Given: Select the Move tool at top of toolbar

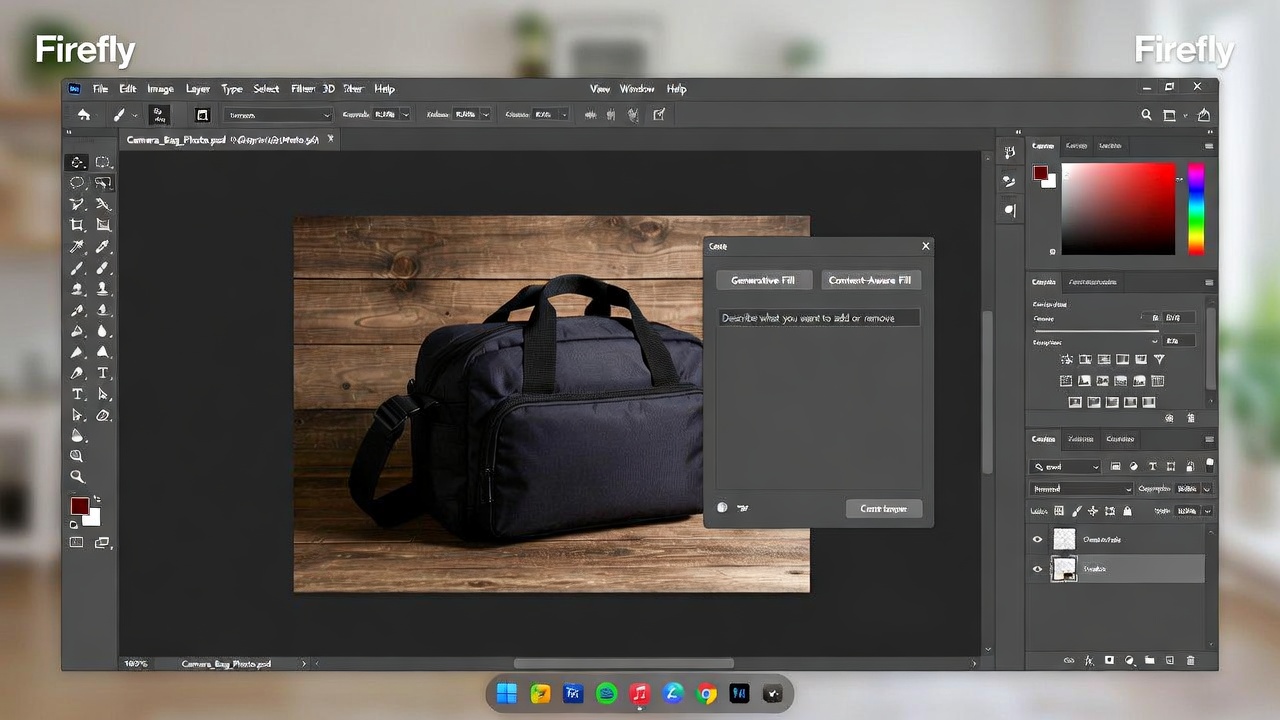Looking at the screenshot, I should [x=78, y=160].
